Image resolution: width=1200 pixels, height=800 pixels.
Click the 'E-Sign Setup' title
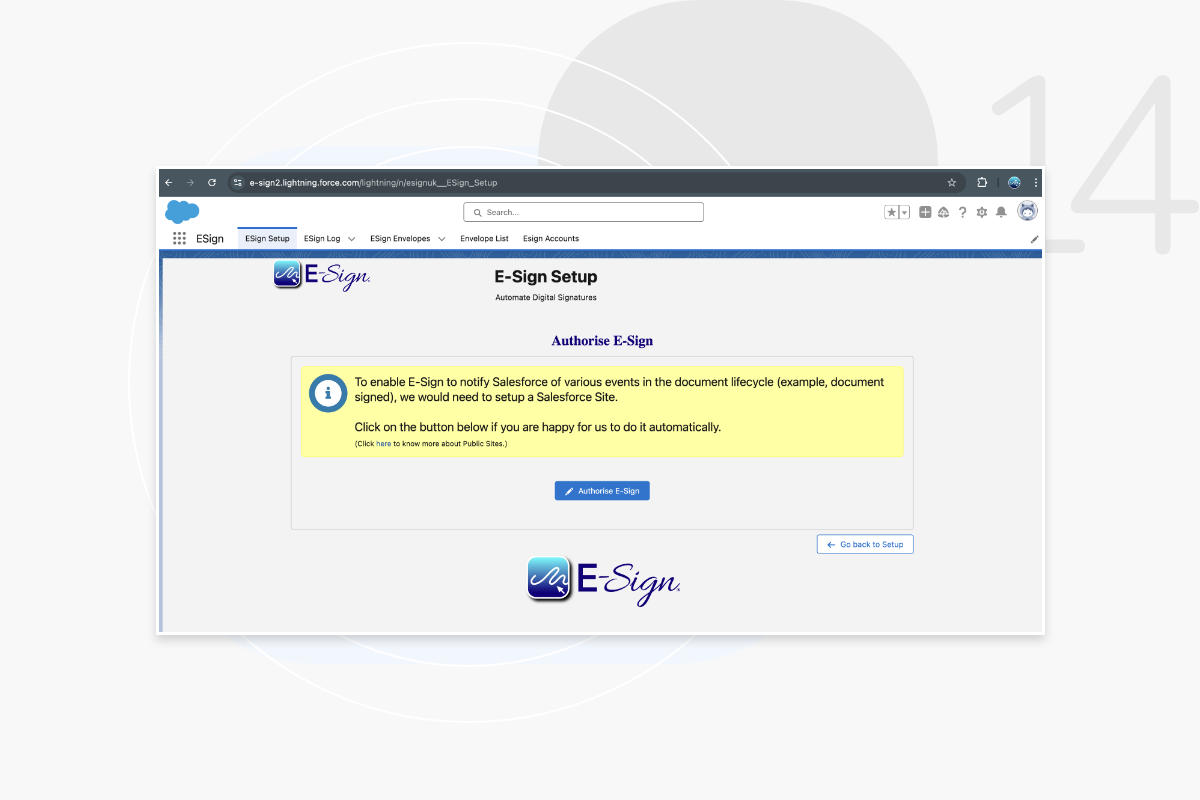tap(546, 277)
